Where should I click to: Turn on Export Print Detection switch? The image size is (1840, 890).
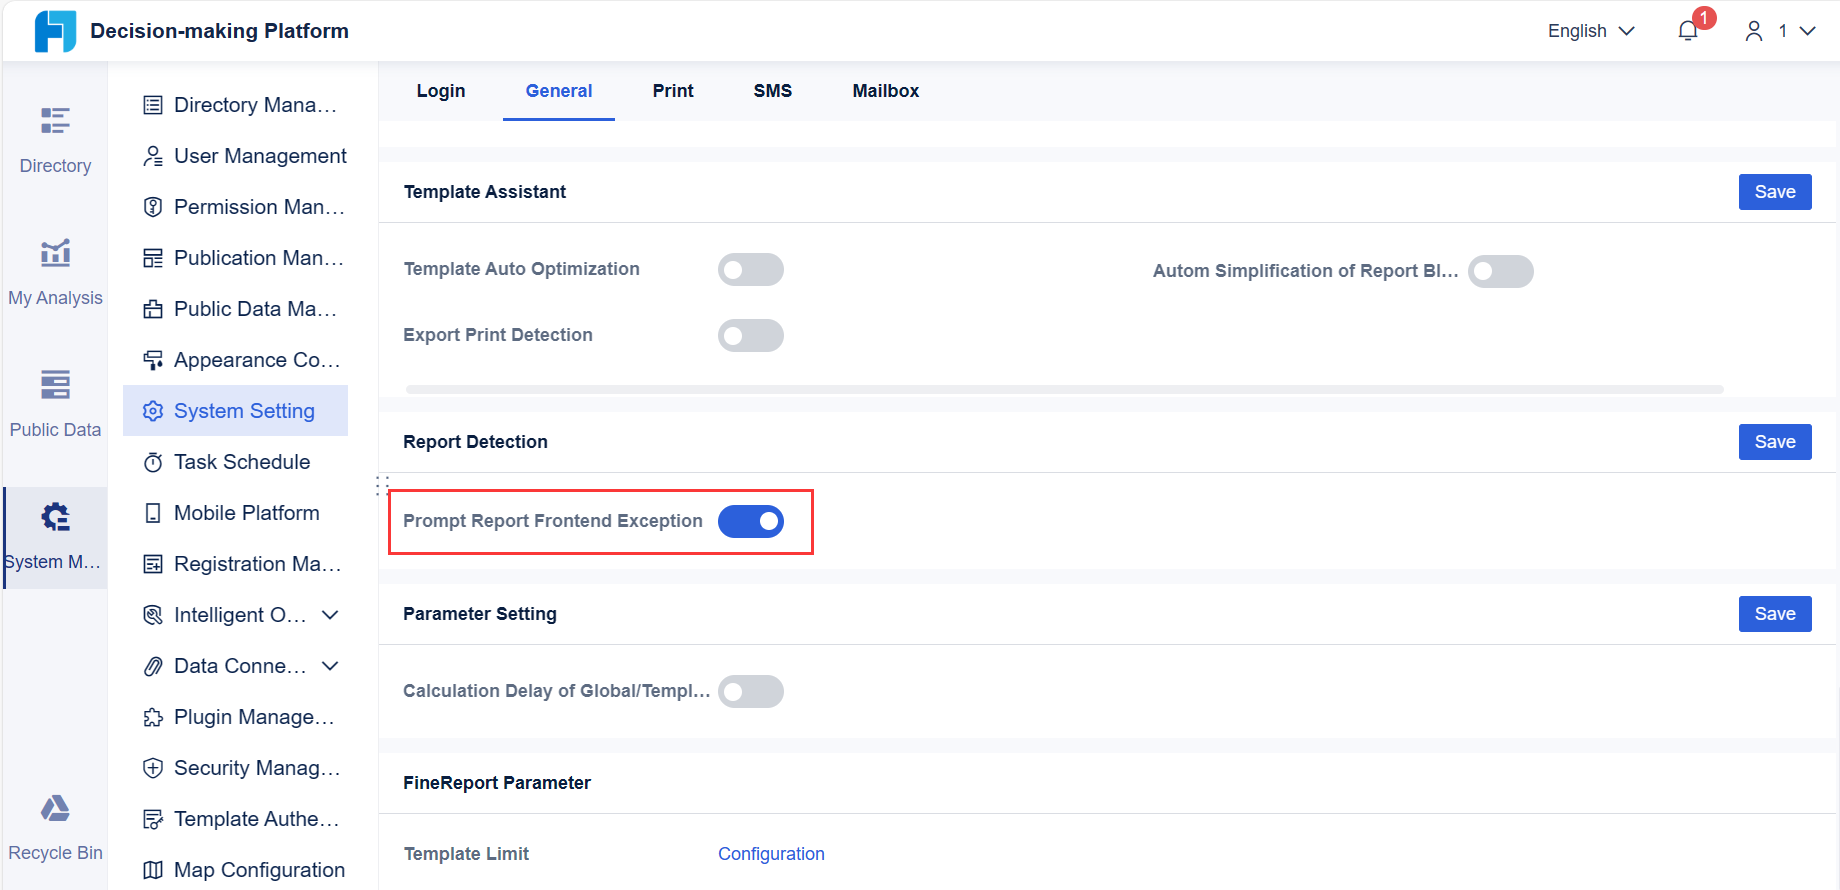750,336
